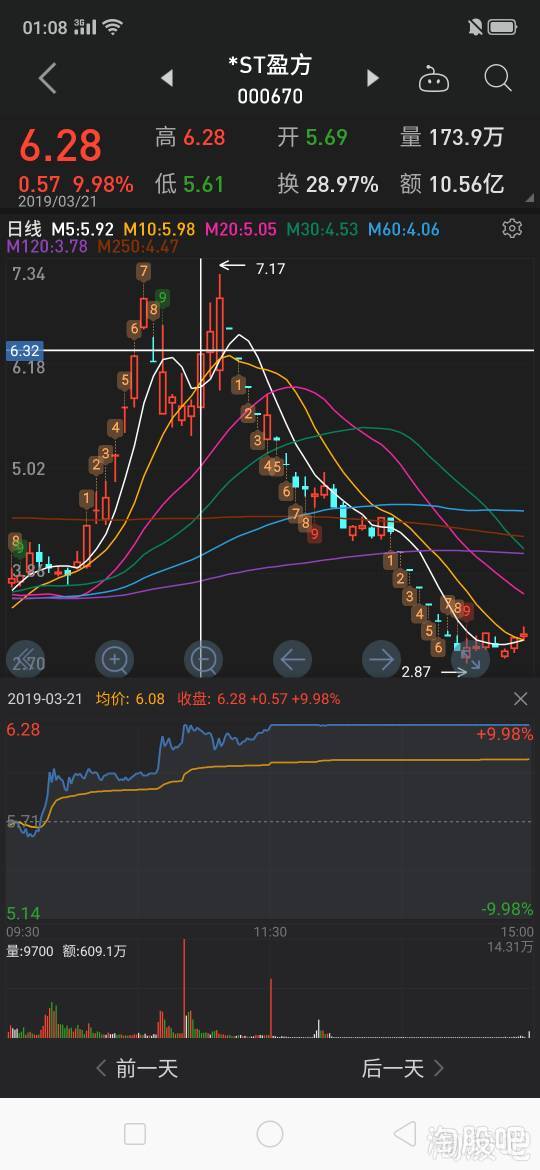
Task: Tap the 11:30 time axis label
Action: [x=270, y=932]
